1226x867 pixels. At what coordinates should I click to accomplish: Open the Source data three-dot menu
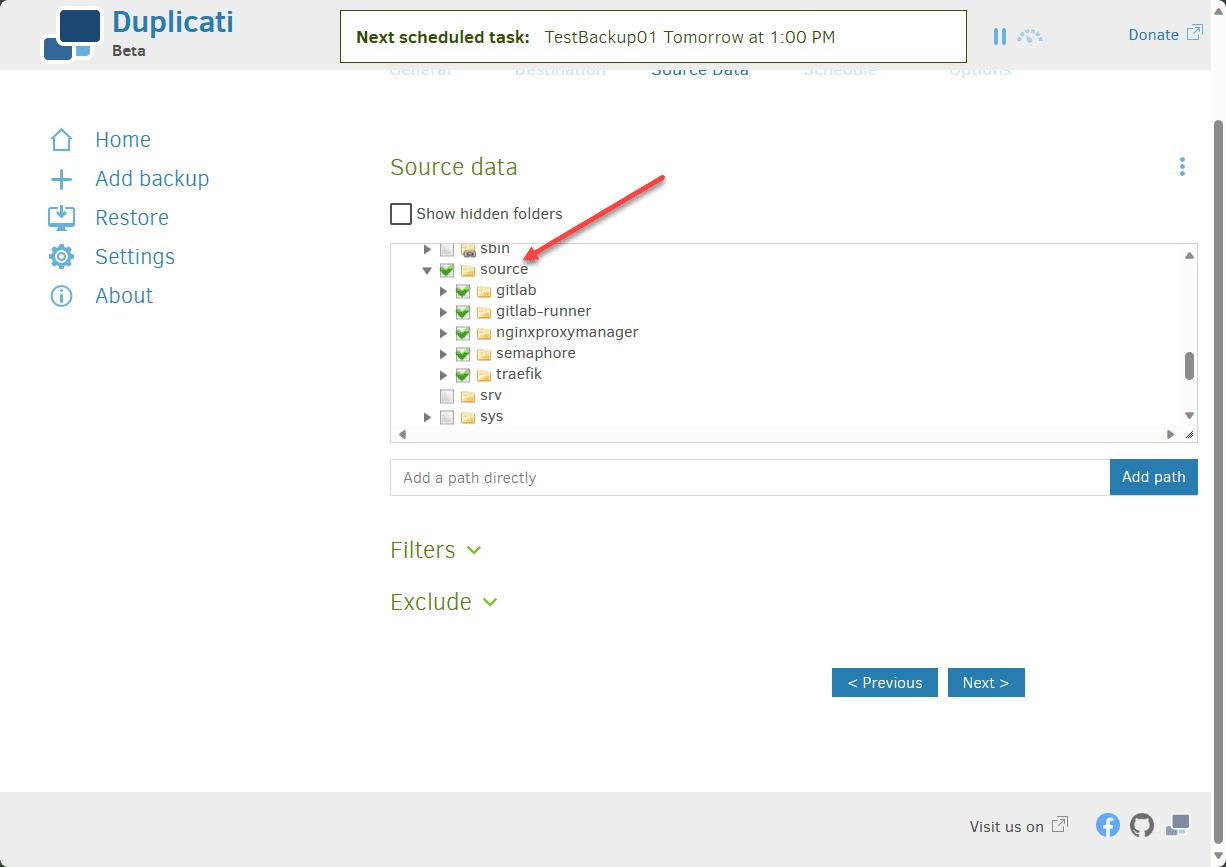pyautogui.click(x=1182, y=167)
